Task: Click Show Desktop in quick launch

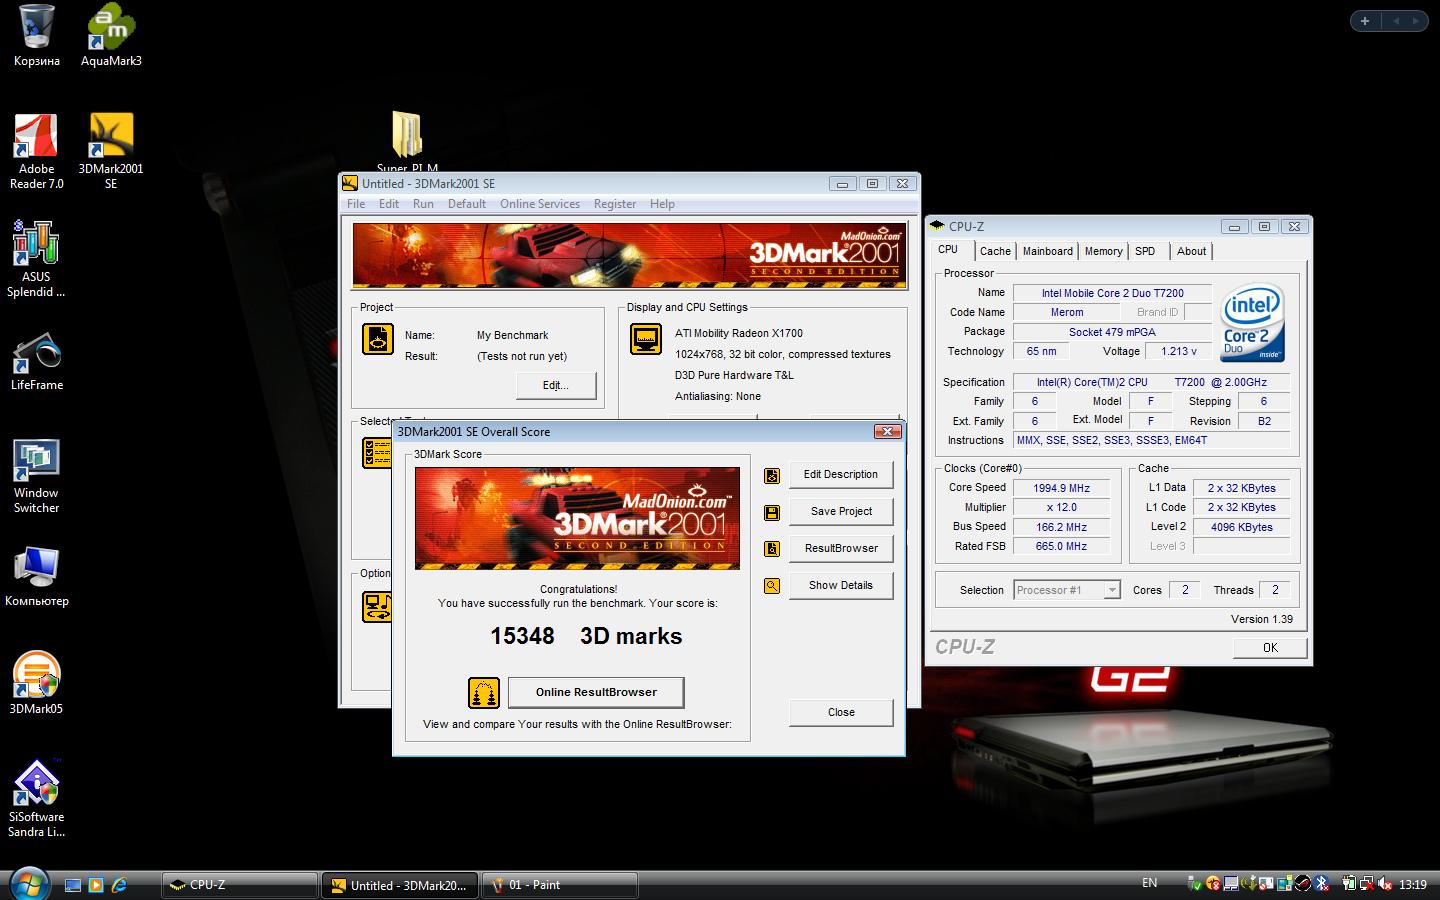Action: coord(72,885)
